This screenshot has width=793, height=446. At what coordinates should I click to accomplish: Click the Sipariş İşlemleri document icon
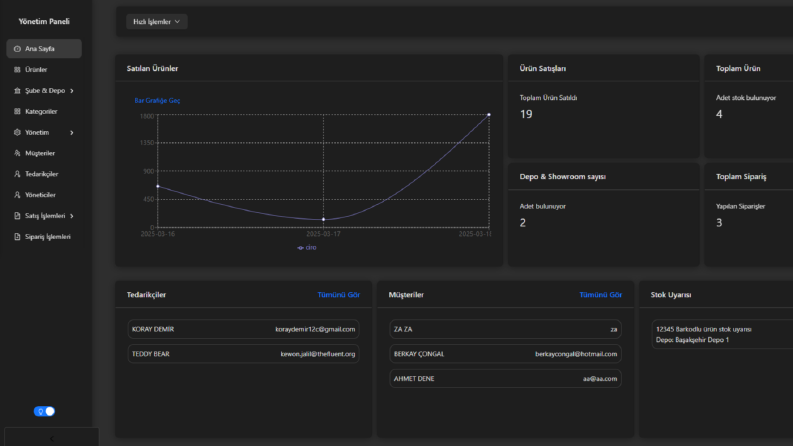pos(17,237)
